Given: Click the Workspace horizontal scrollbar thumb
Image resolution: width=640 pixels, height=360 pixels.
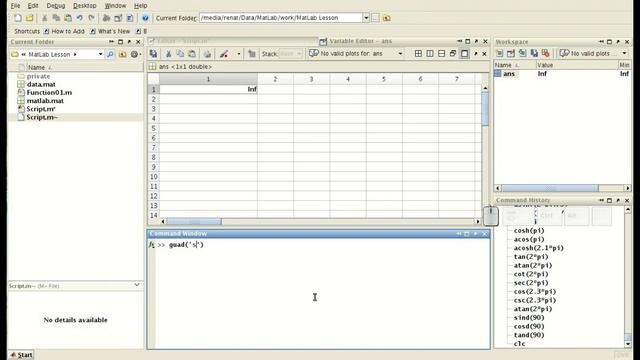Looking at the screenshot, I should pyautogui.click(x=549, y=188).
